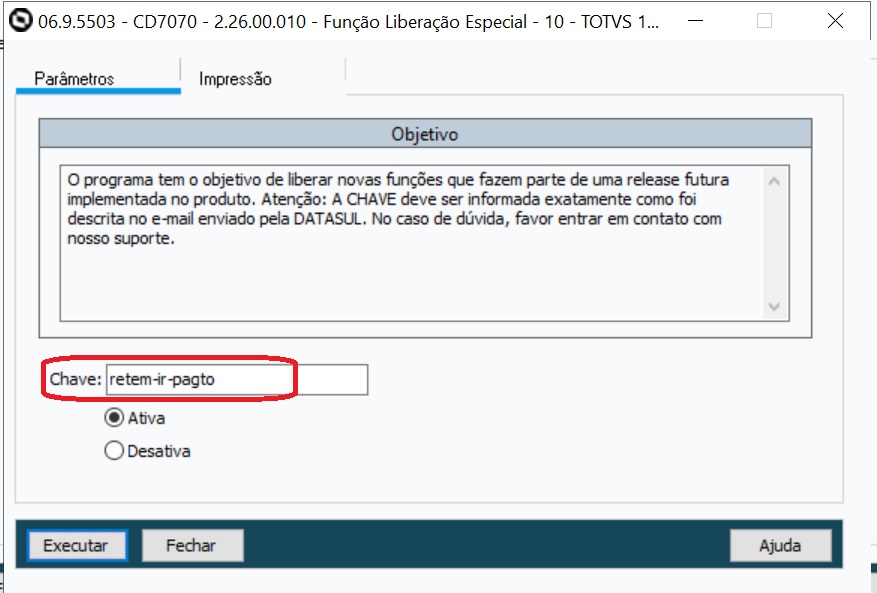Click the Chave label
The height and width of the screenshot is (593, 877).
click(x=76, y=379)
